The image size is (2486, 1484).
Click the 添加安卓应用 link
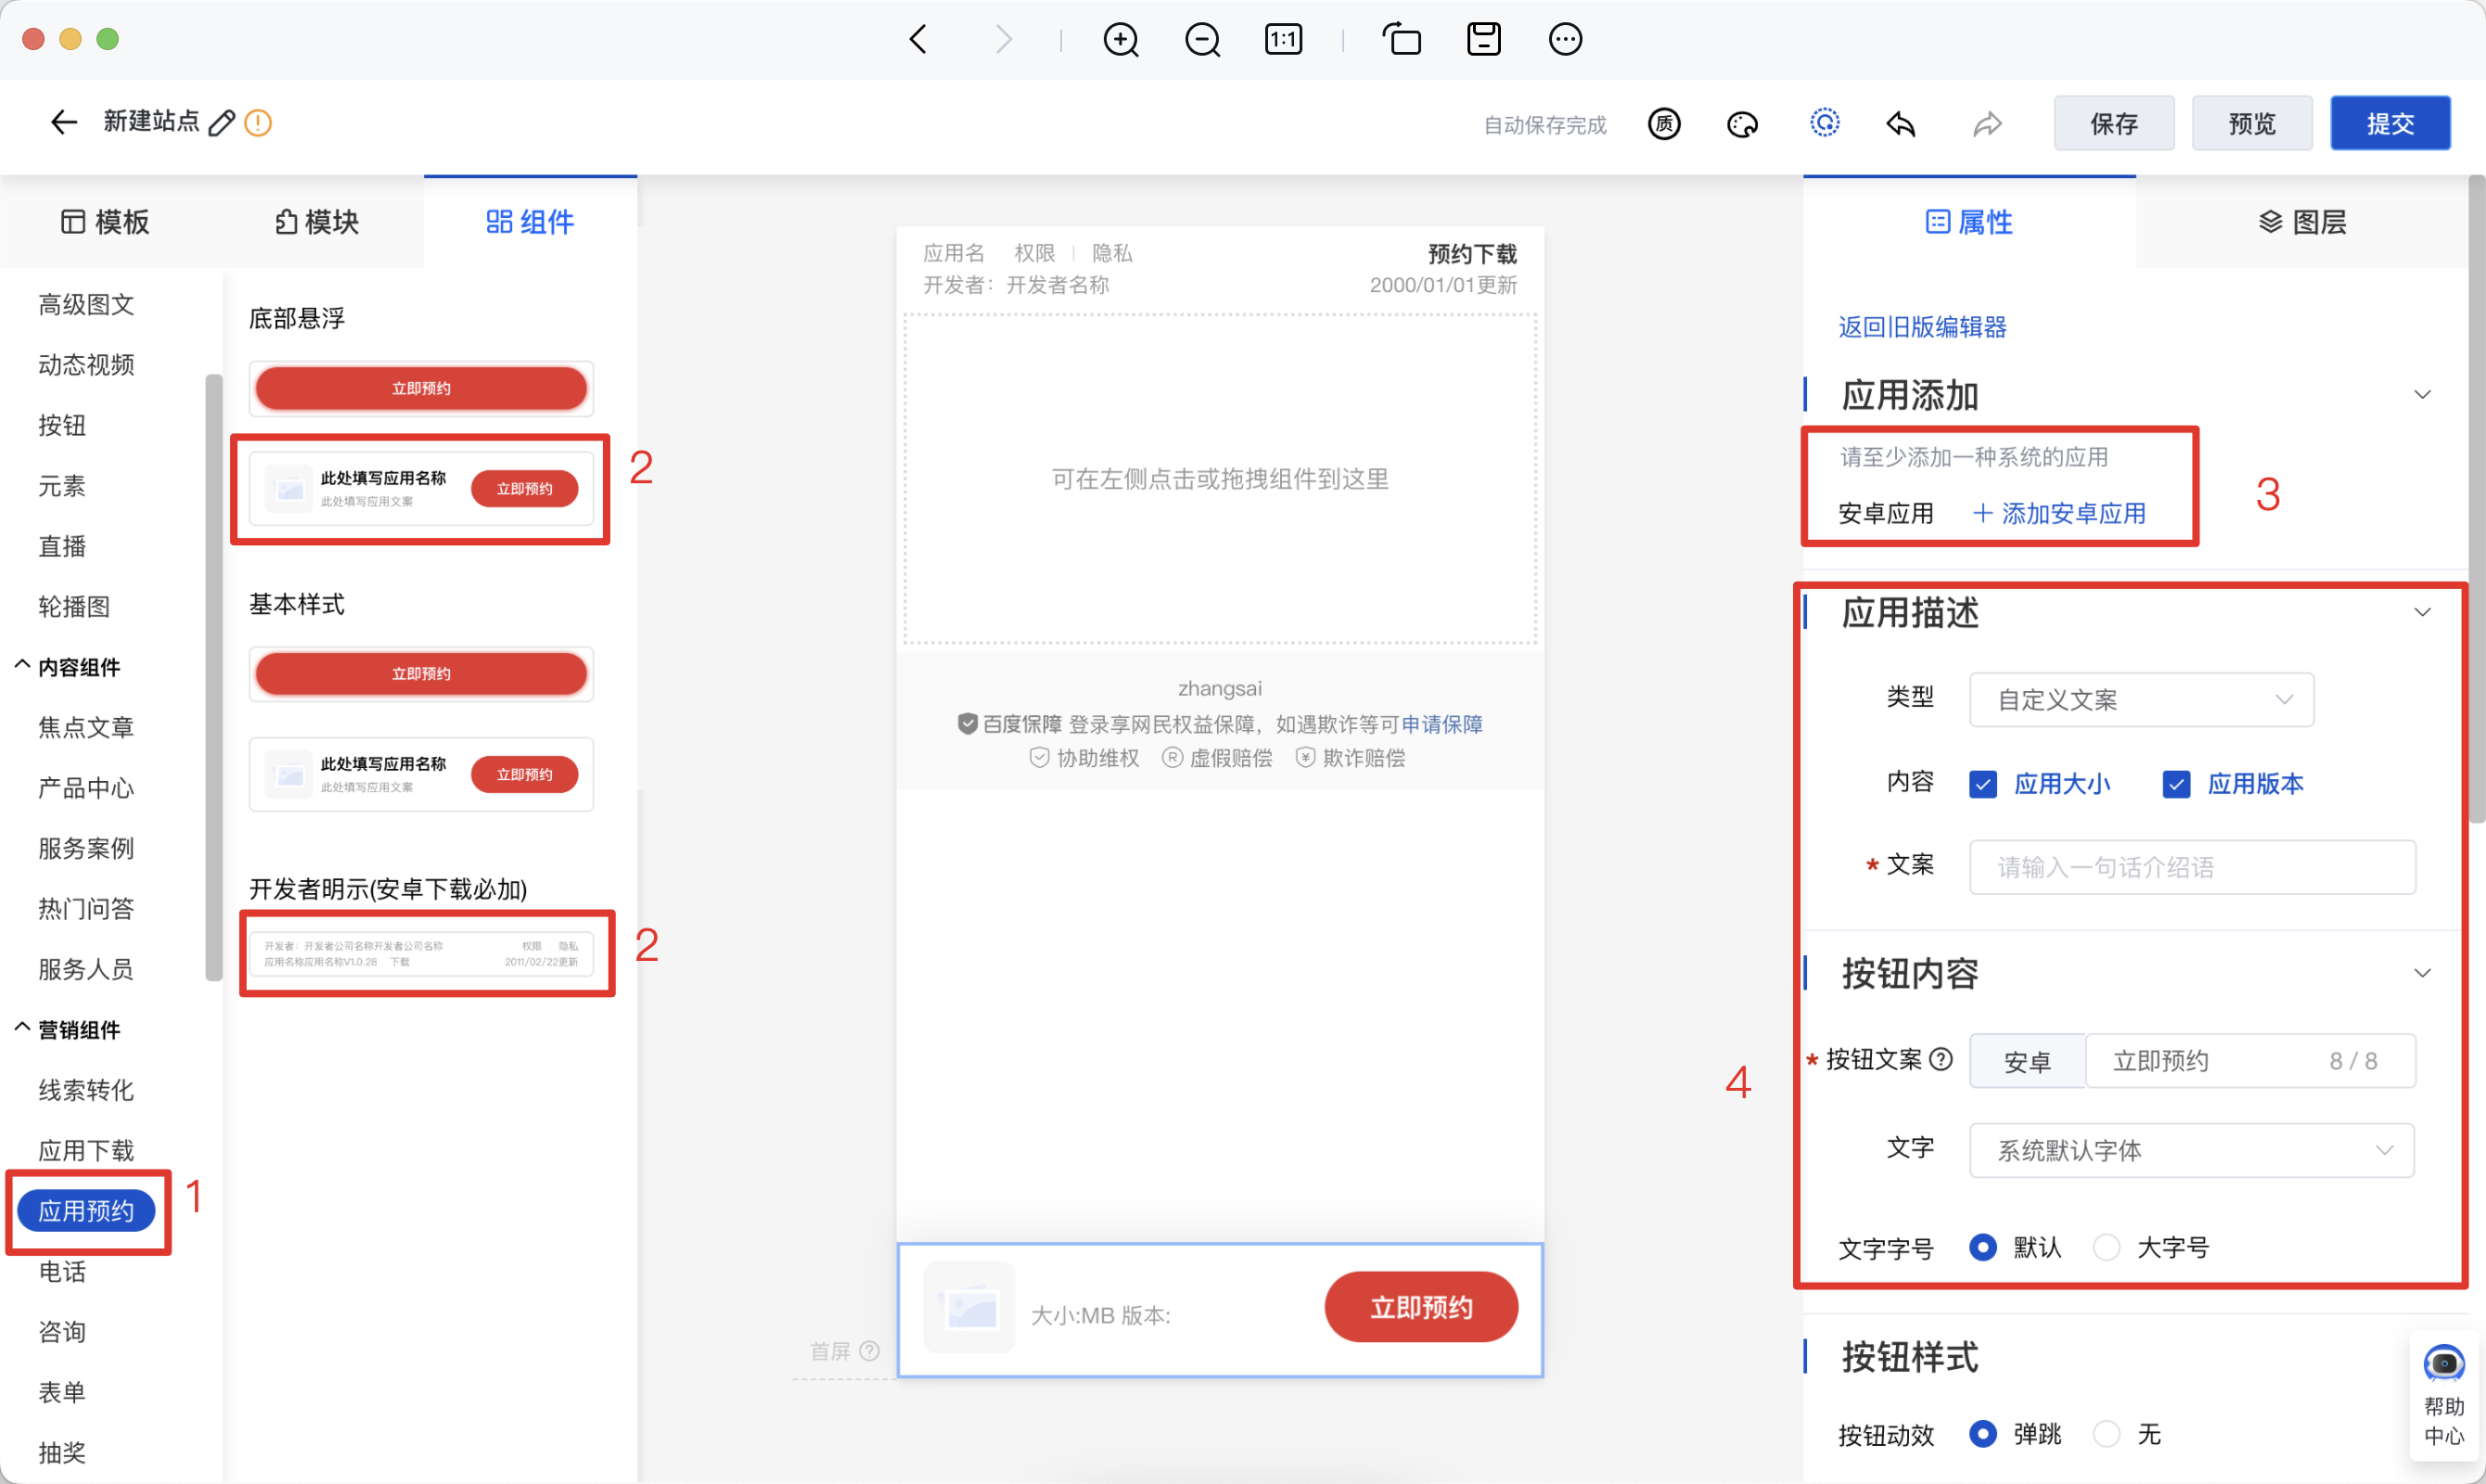tap(2059, 514)
